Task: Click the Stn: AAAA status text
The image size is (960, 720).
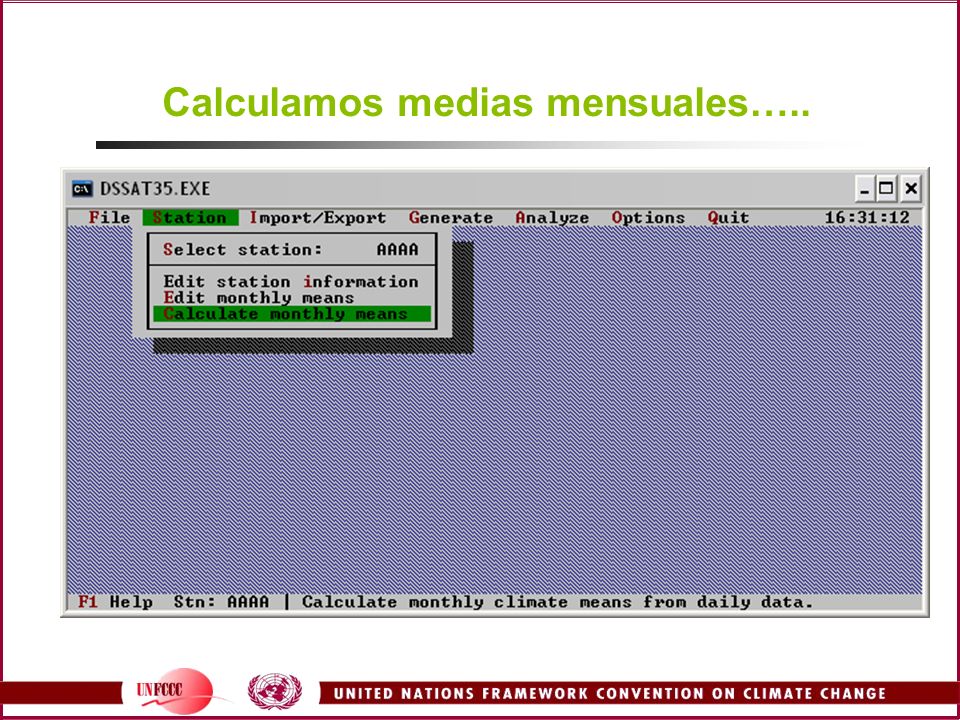Action: tap(222, 602)
